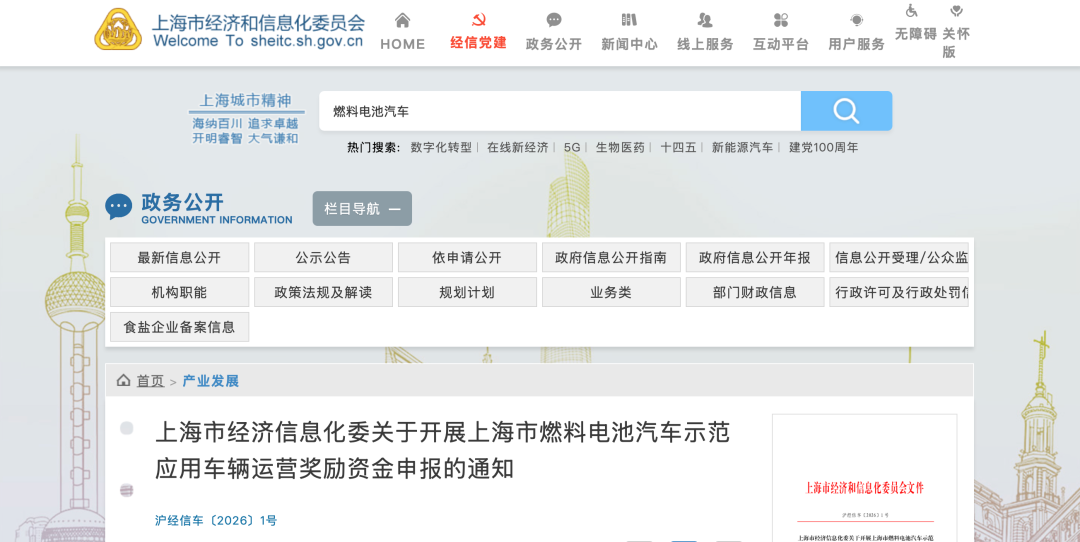The width and height of the screenshot is (1080, 542).
Task: Enable 无障碍 accessibility mode icon
Action: tap(912, 12)
